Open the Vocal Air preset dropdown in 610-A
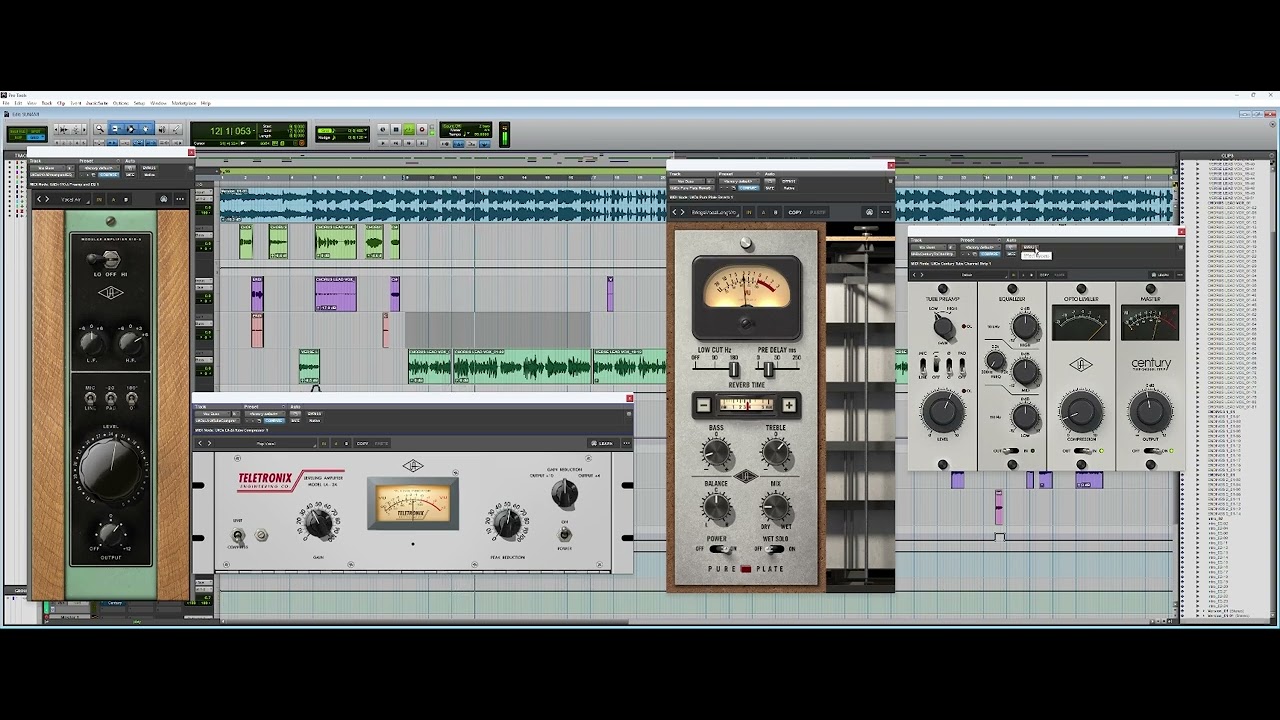This screenshot has height=720, width=1280. coord(71,199)
